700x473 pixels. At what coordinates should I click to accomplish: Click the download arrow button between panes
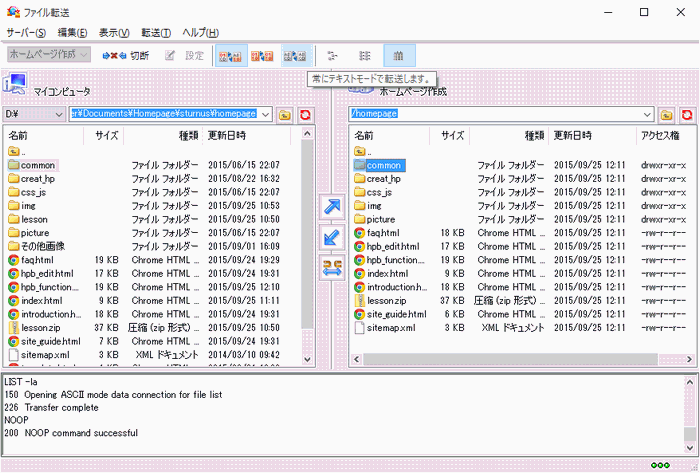coord(331,237)
